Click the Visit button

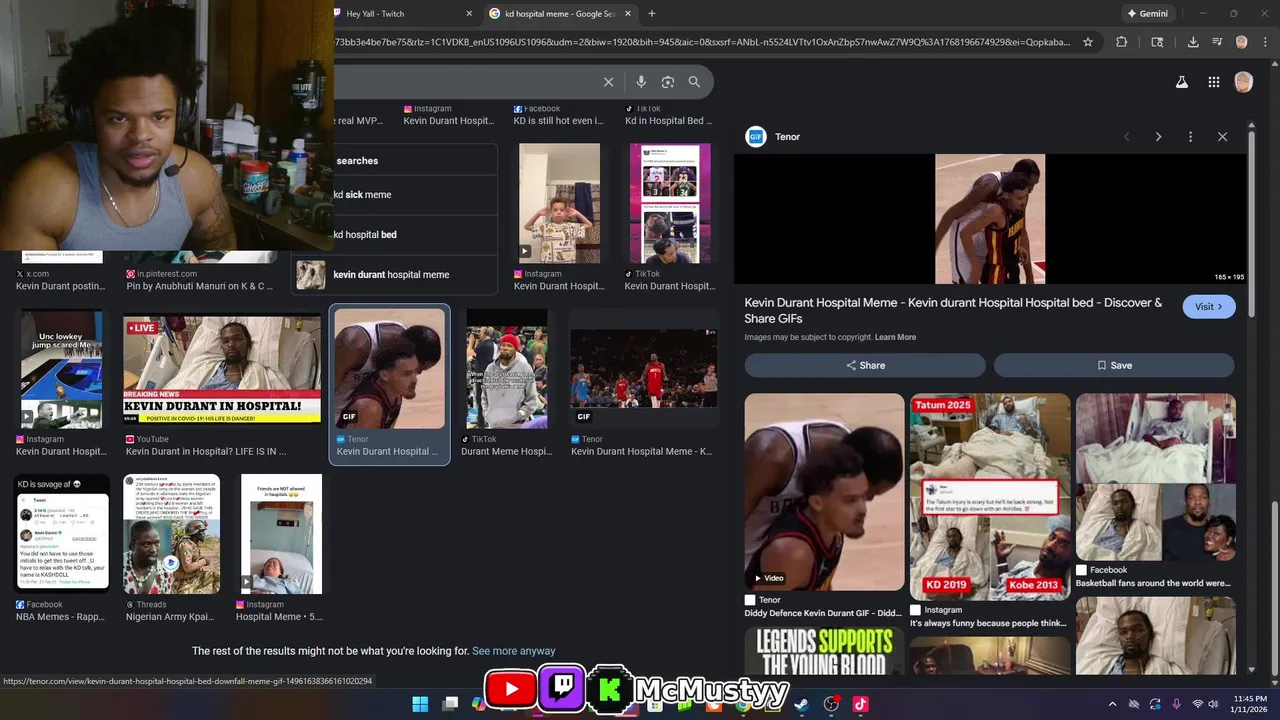pos(1208,307)
